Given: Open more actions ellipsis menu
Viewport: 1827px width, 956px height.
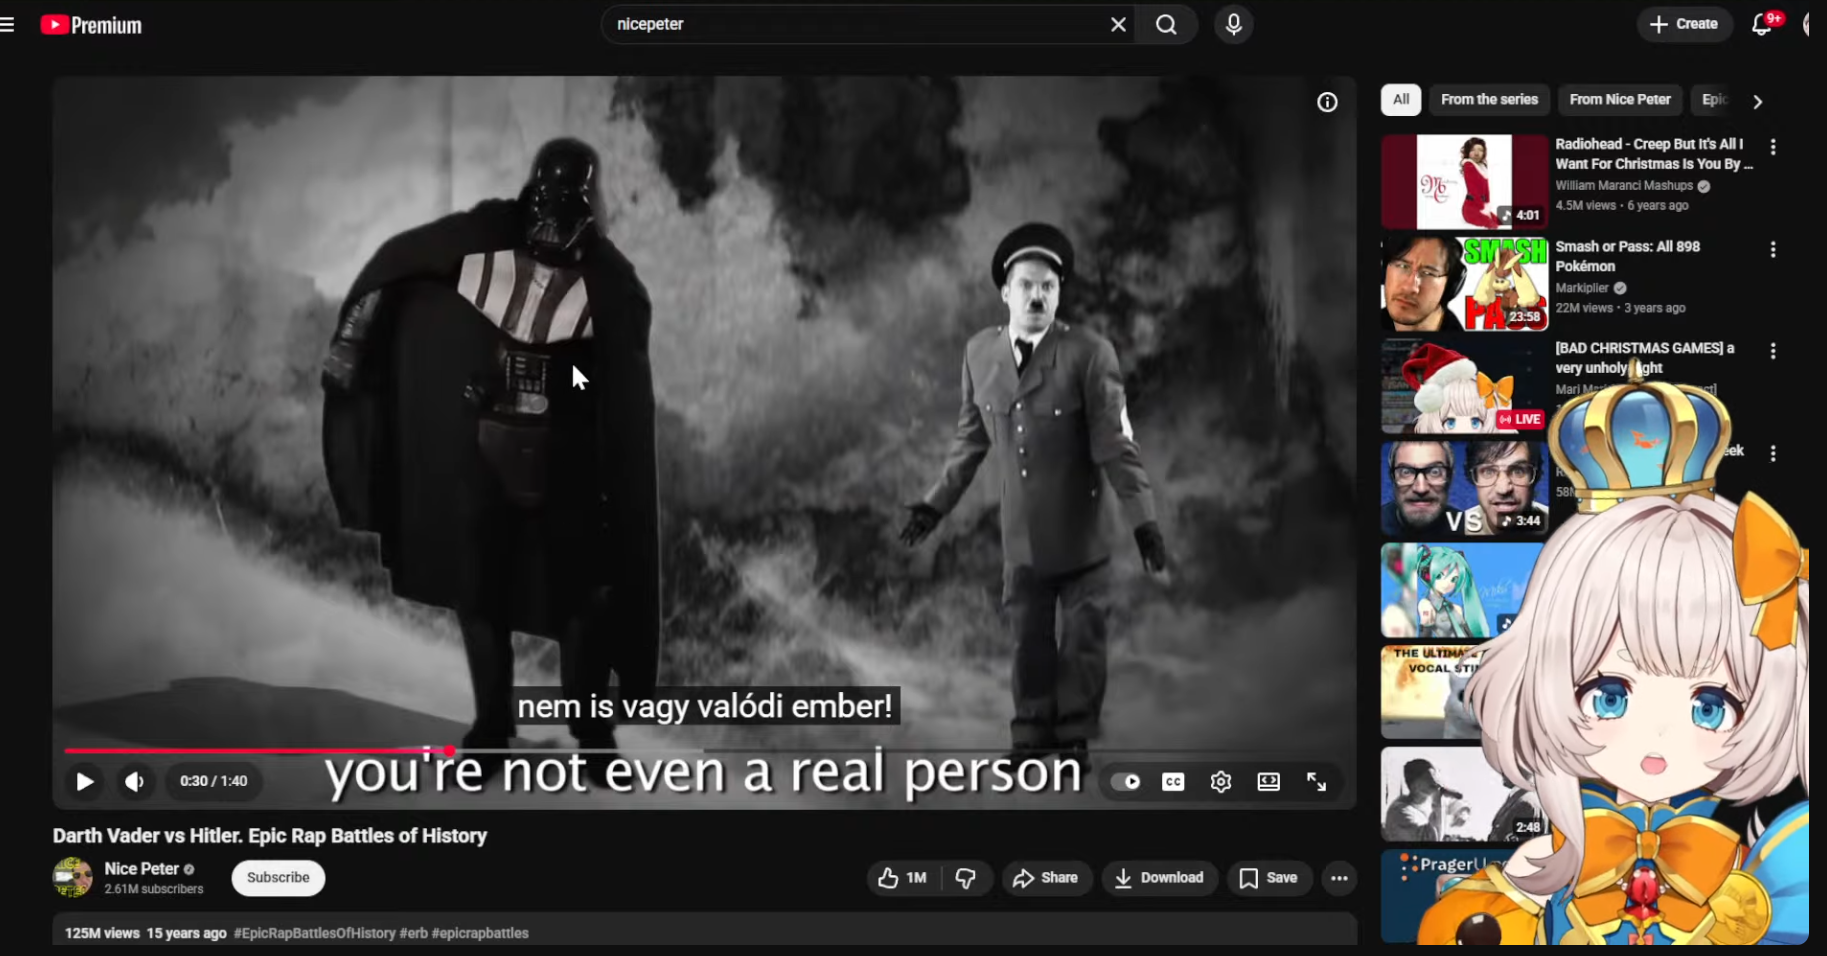Looking at the screenshot, I should tap(1340, 878).
